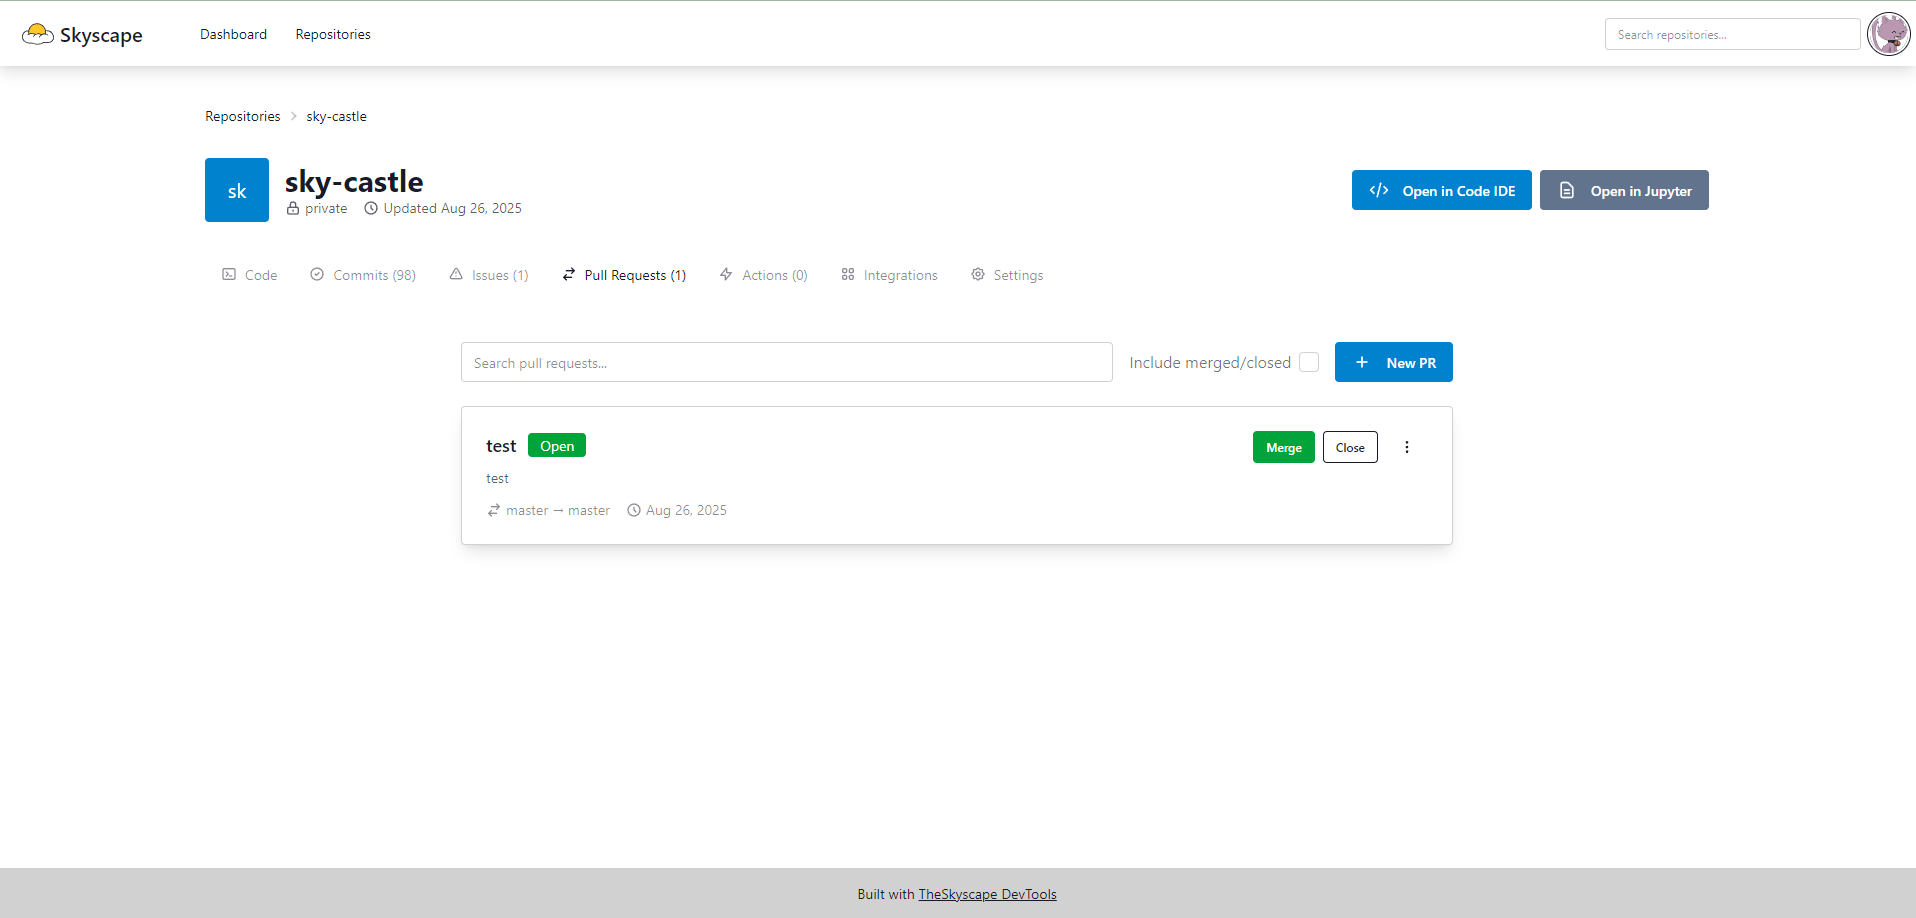Click the Actions lightning bolt icon

(x=726, y=274)
